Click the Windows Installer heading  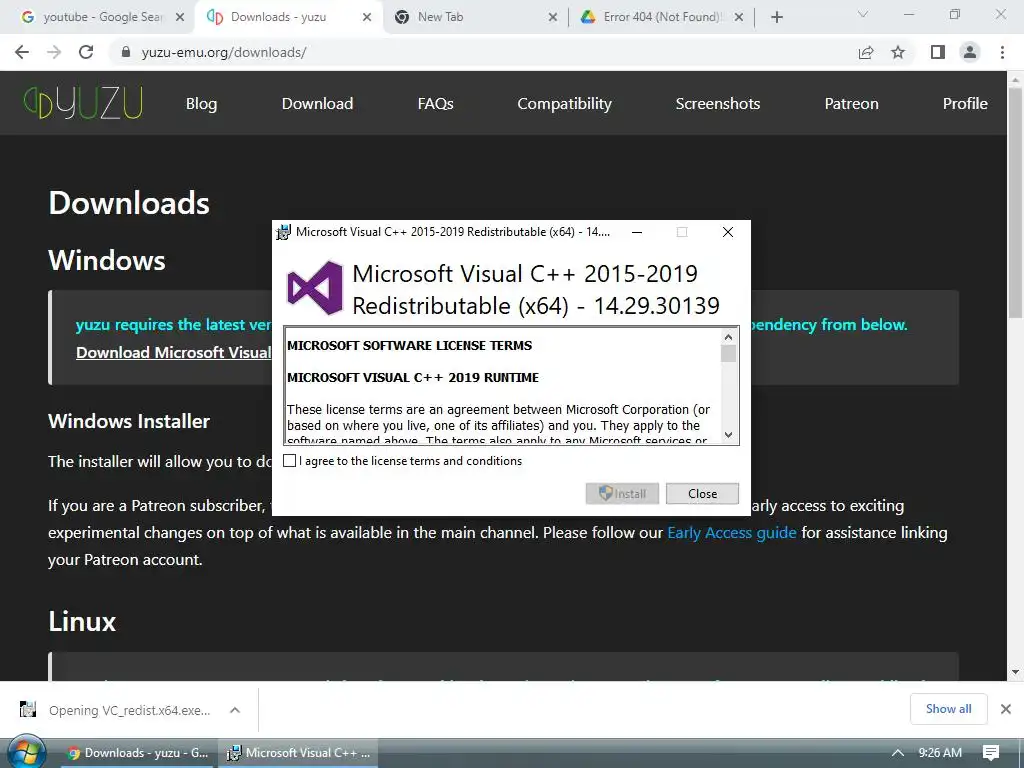(129, 421)
